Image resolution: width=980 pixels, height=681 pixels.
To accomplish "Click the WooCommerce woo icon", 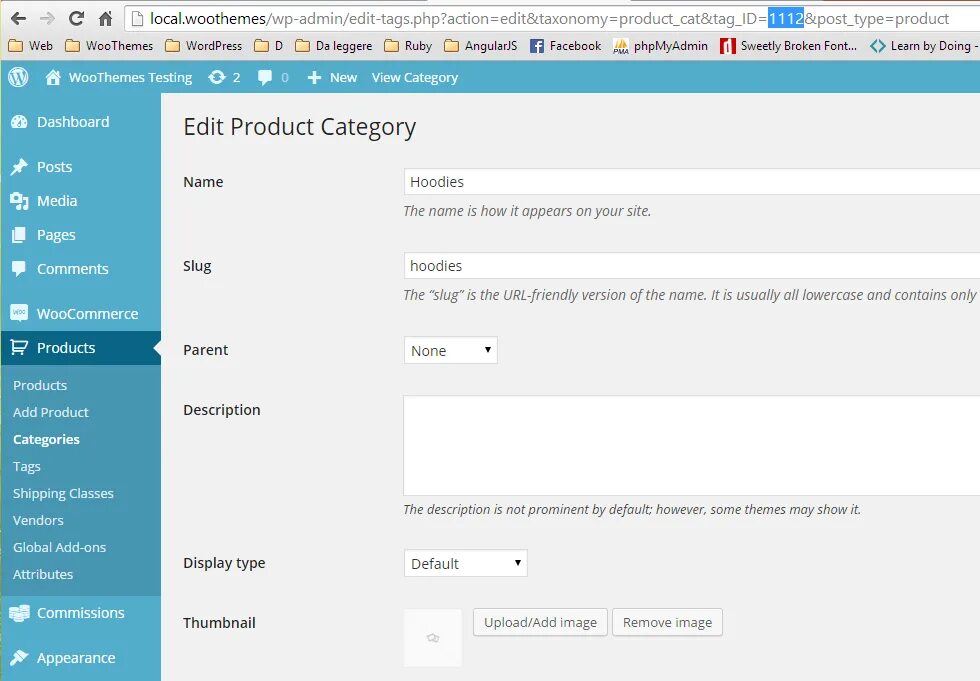I will (19, 313).
